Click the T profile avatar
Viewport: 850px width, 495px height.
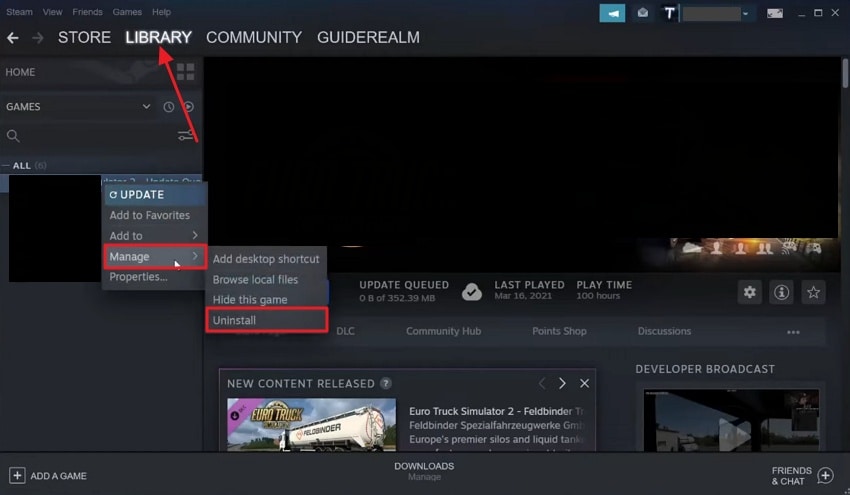[669, 13]
